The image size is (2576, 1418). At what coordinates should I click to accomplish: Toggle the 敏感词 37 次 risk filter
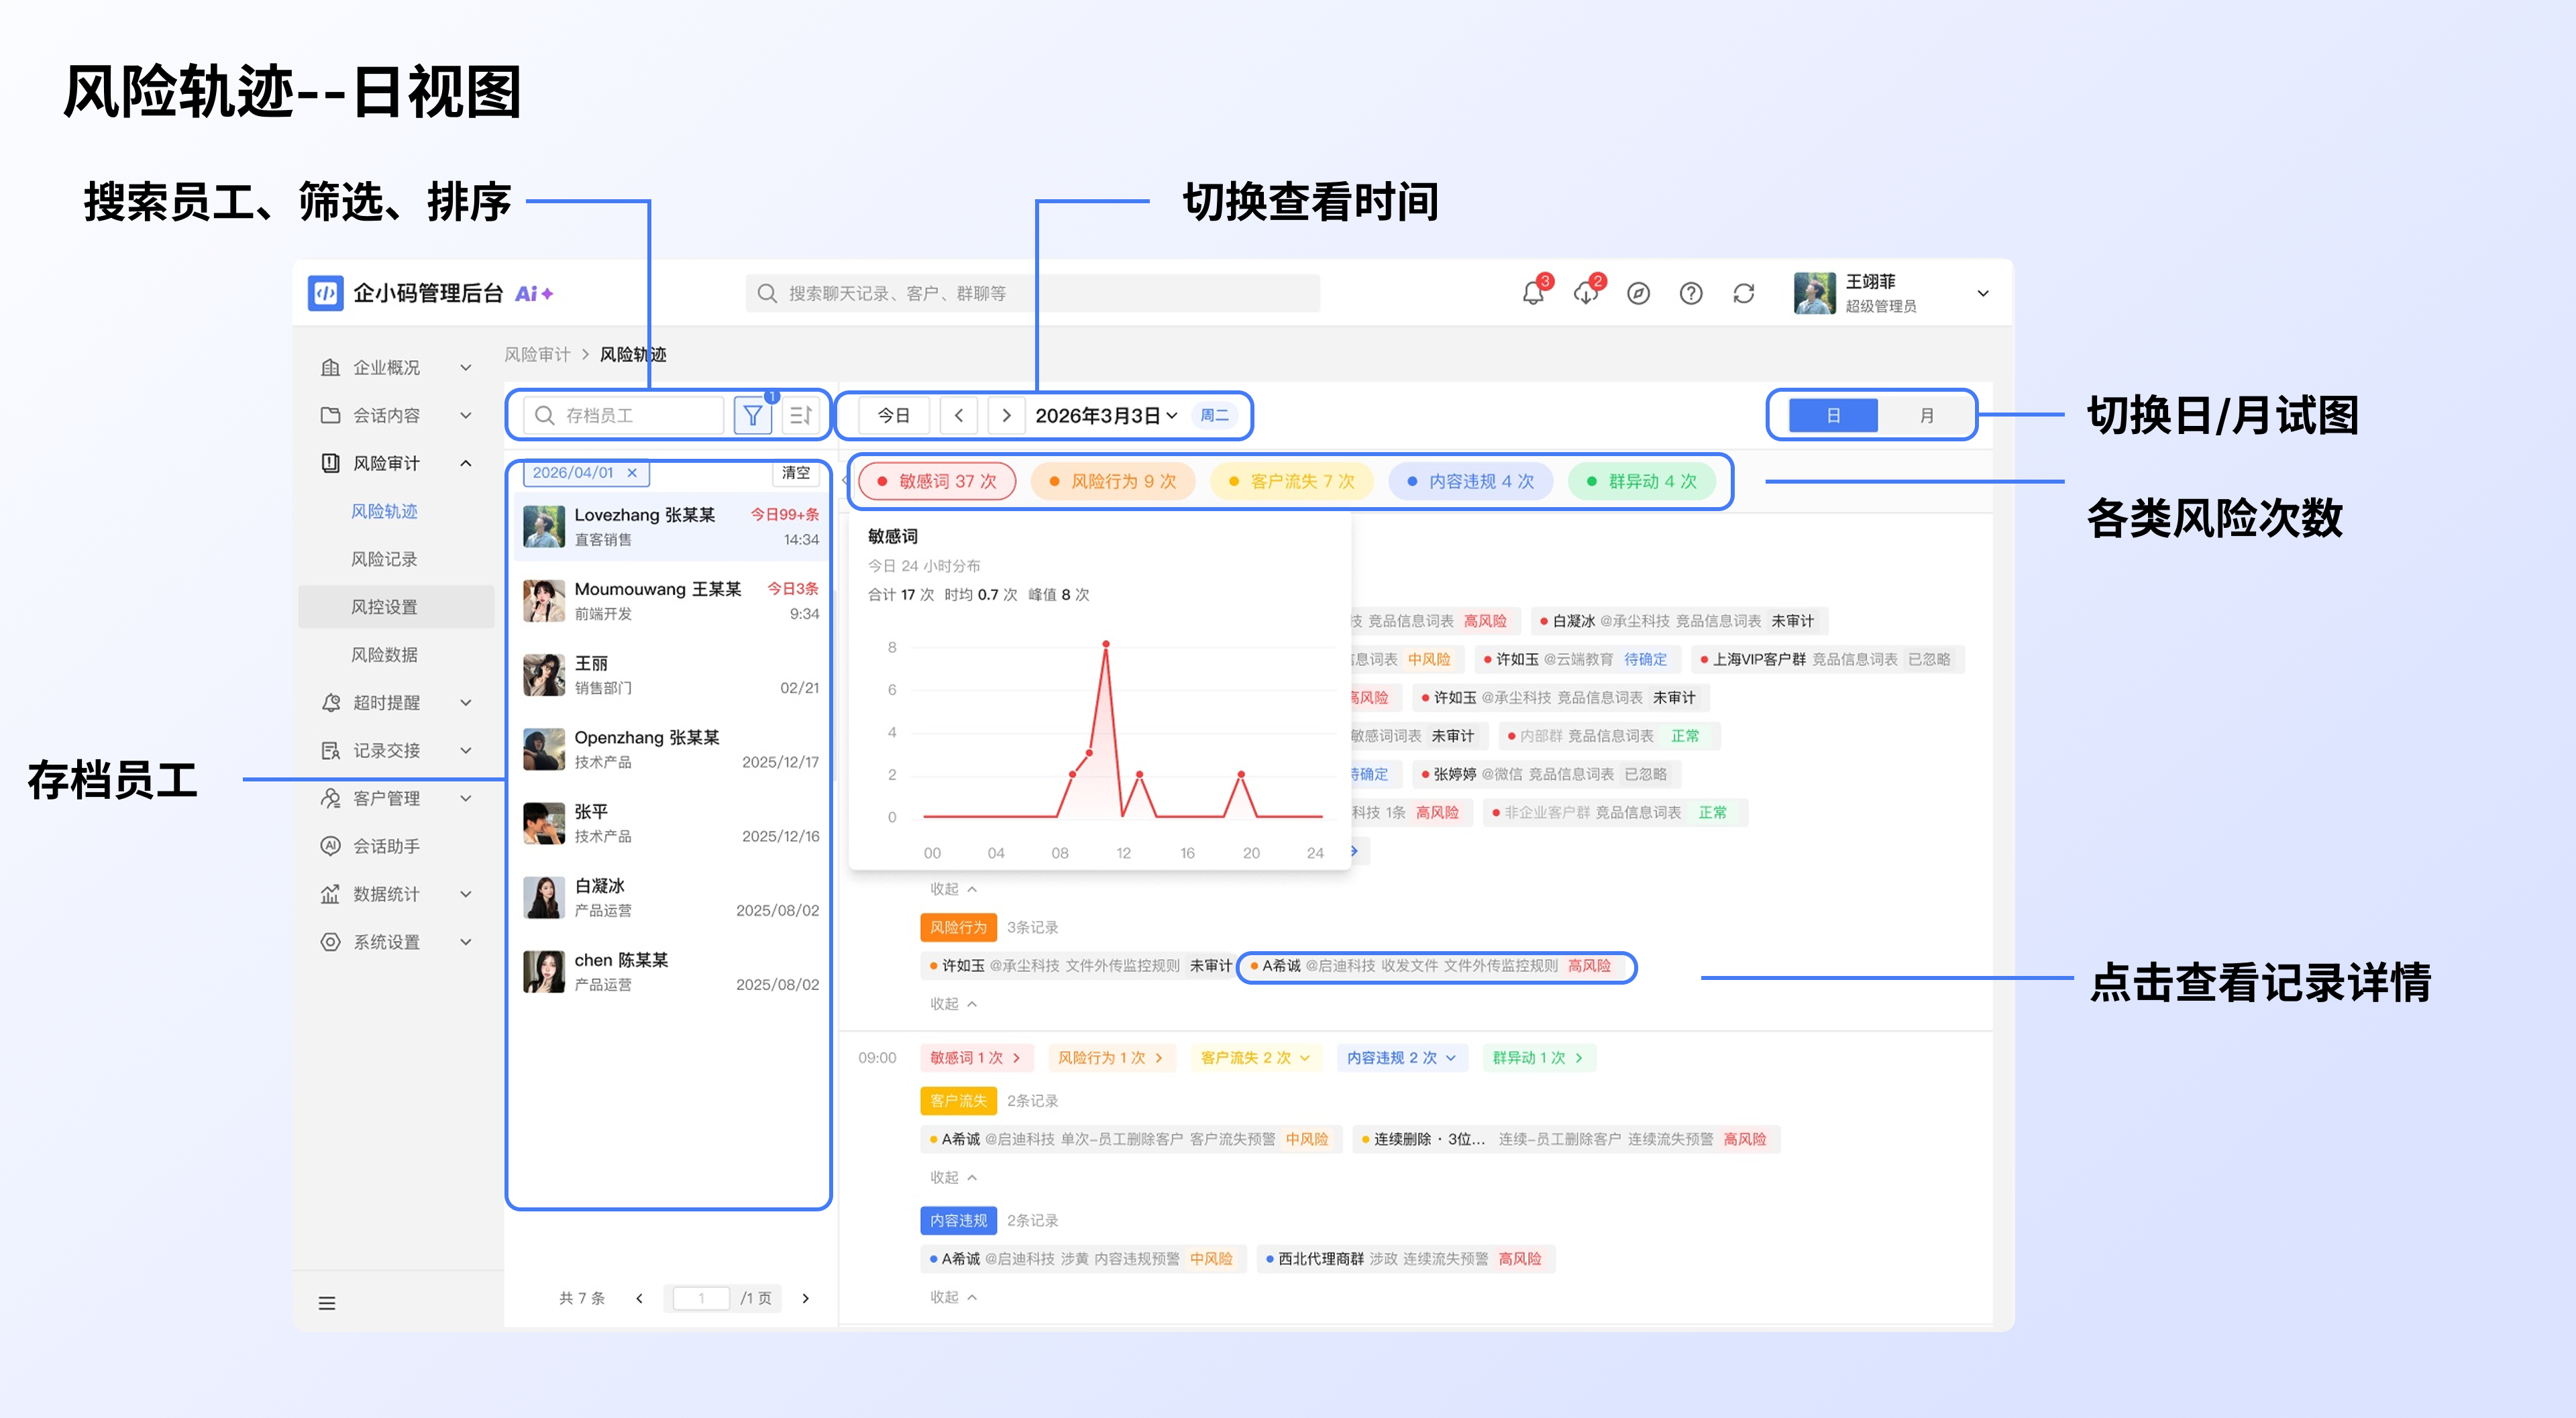(x=937, y=481)
